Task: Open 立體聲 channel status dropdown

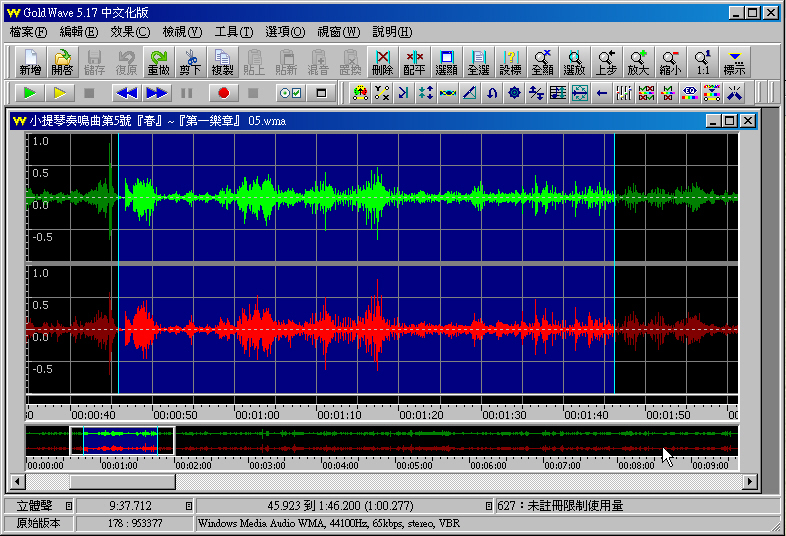Action: tap(70, 506)
